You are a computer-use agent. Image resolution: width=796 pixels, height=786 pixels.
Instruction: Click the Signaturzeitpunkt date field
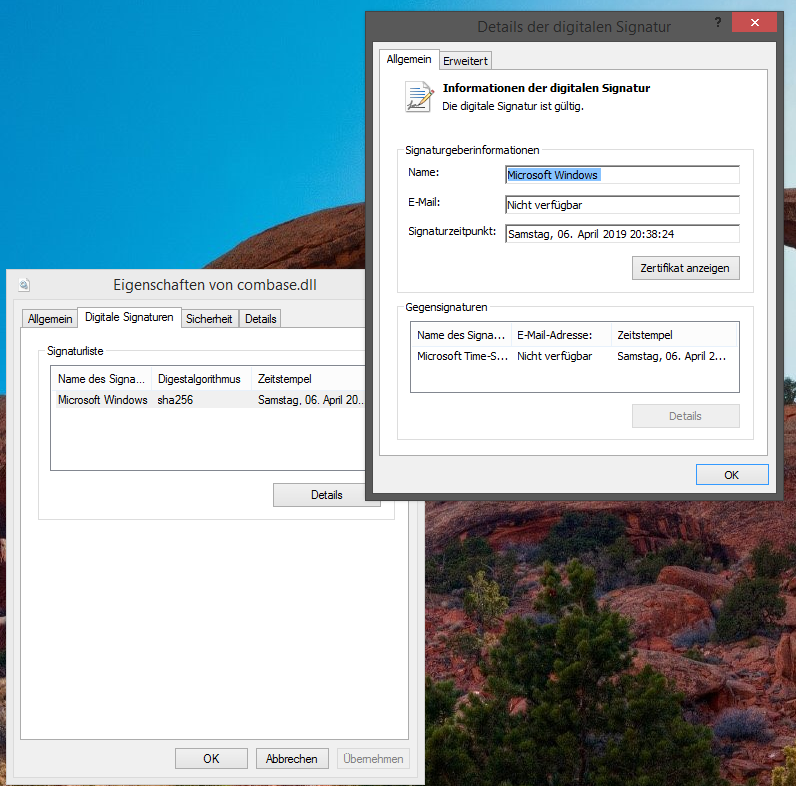pos(622,234)
